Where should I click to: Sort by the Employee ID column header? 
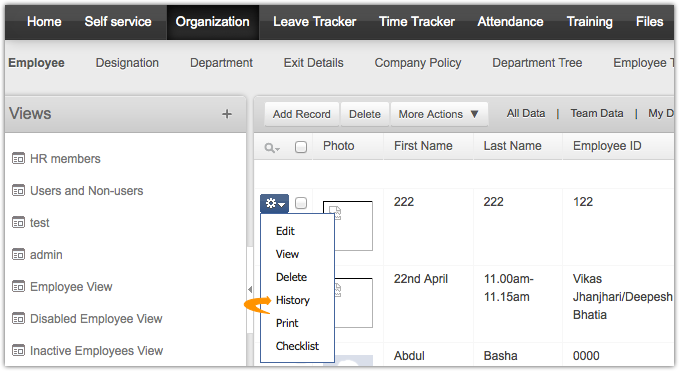607,146
